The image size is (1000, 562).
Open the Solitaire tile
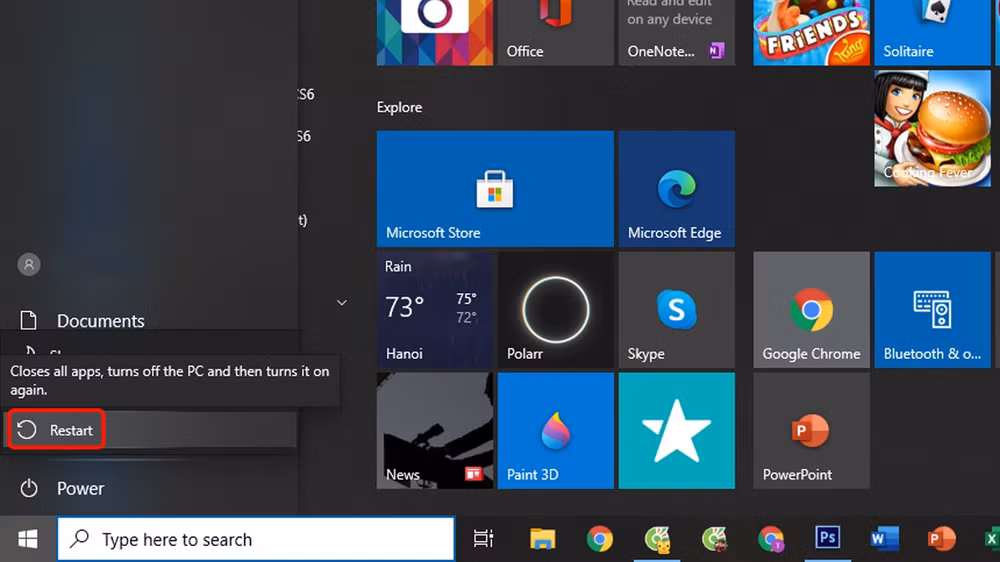pyautogui.click(x=932, y=33)
